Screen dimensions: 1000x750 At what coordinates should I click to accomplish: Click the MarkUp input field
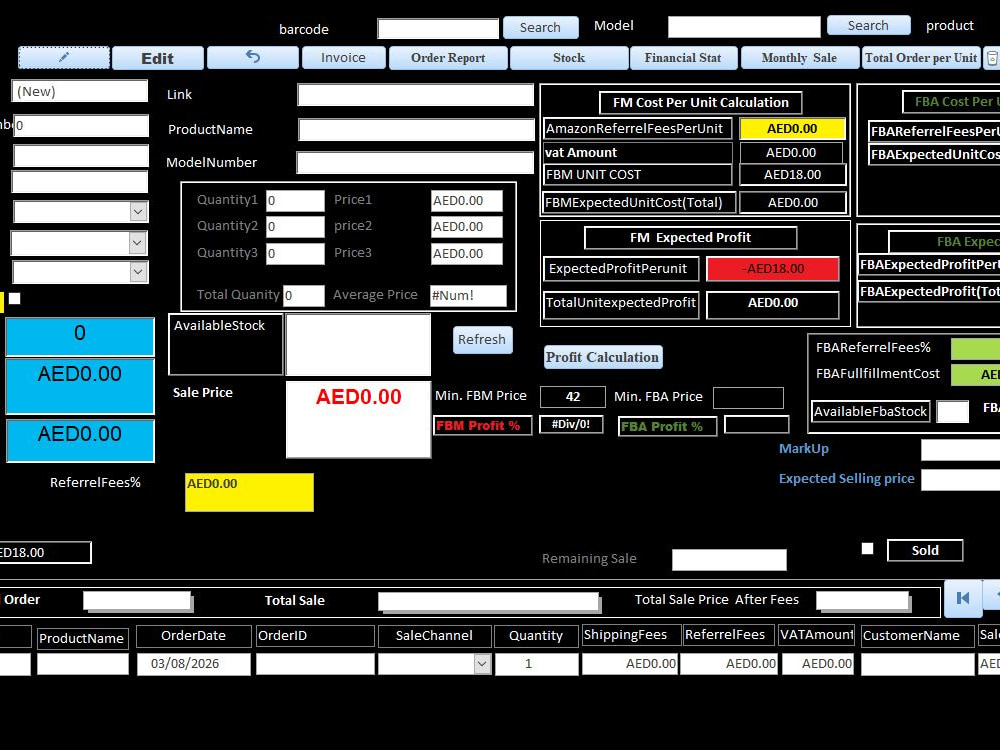point(960,450)
